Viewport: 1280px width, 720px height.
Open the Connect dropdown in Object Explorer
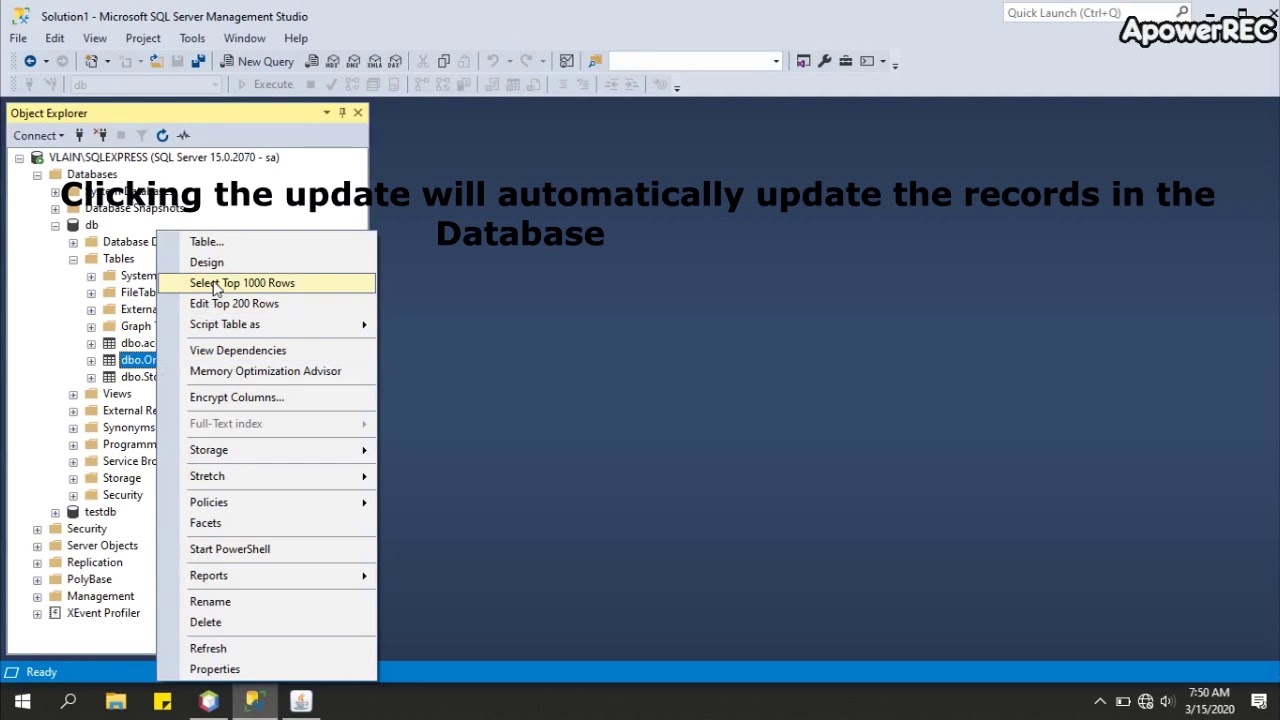point(38,135)
